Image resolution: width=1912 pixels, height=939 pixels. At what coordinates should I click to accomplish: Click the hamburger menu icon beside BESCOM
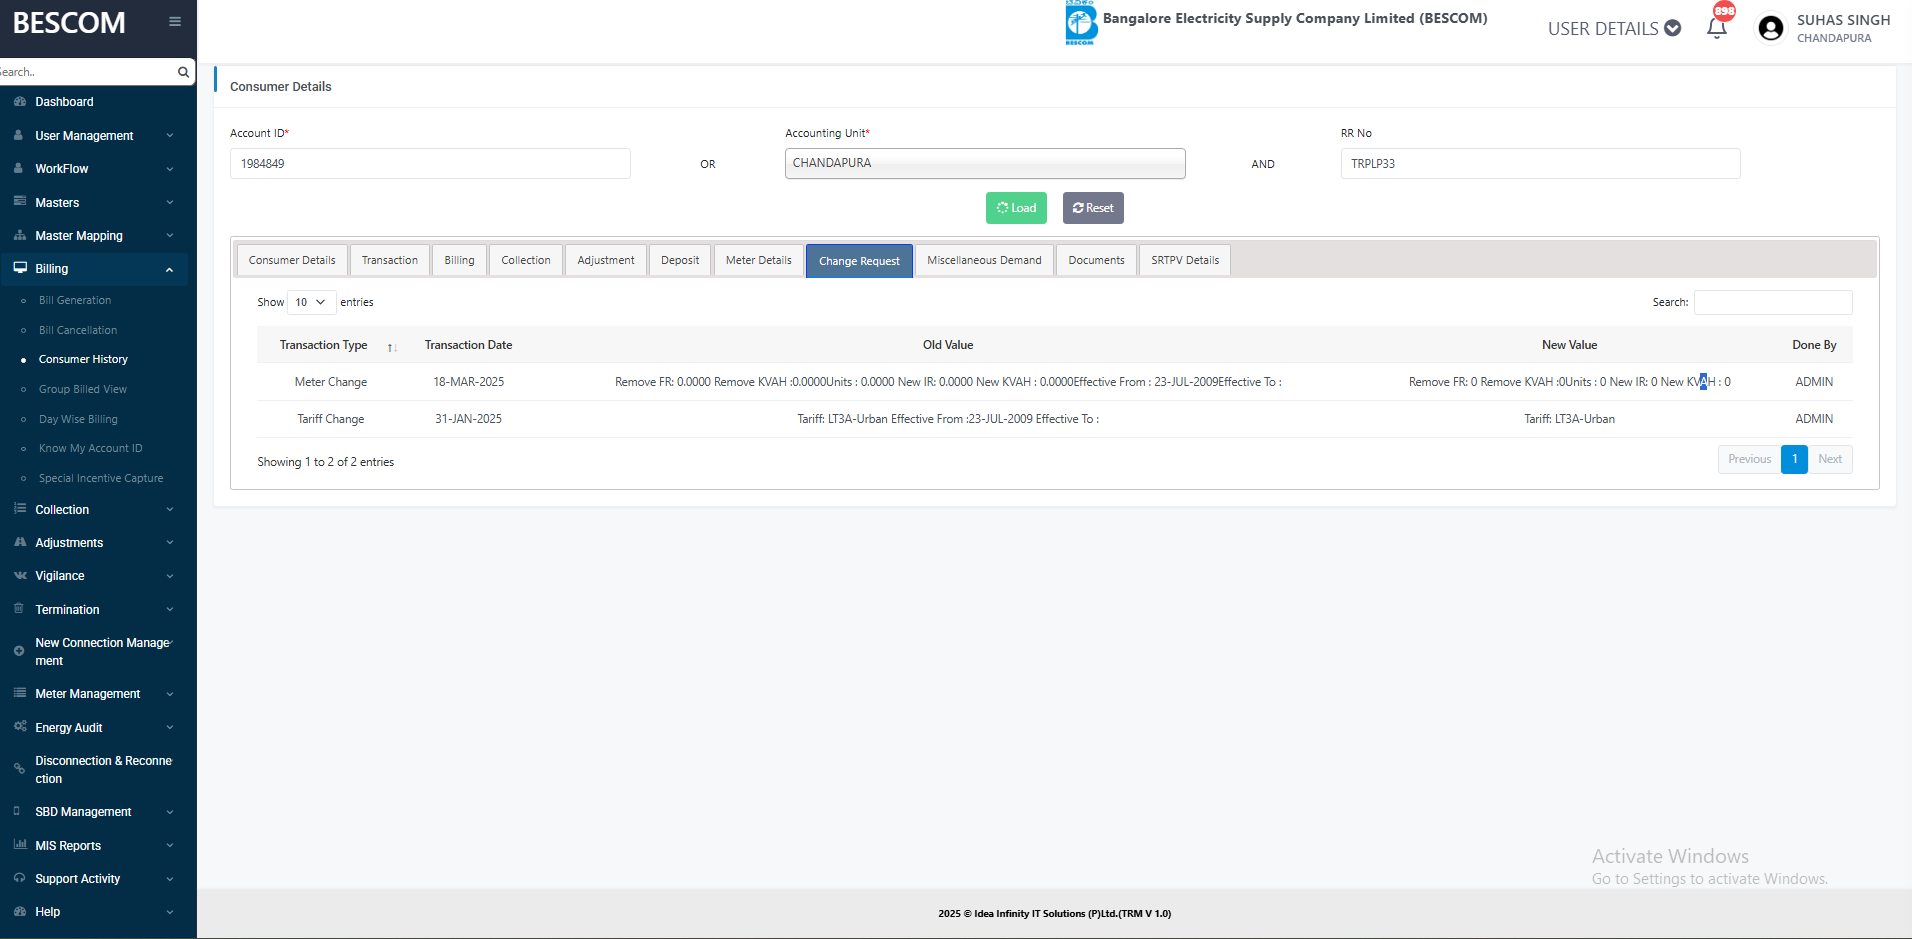click(x=175, y=22)
